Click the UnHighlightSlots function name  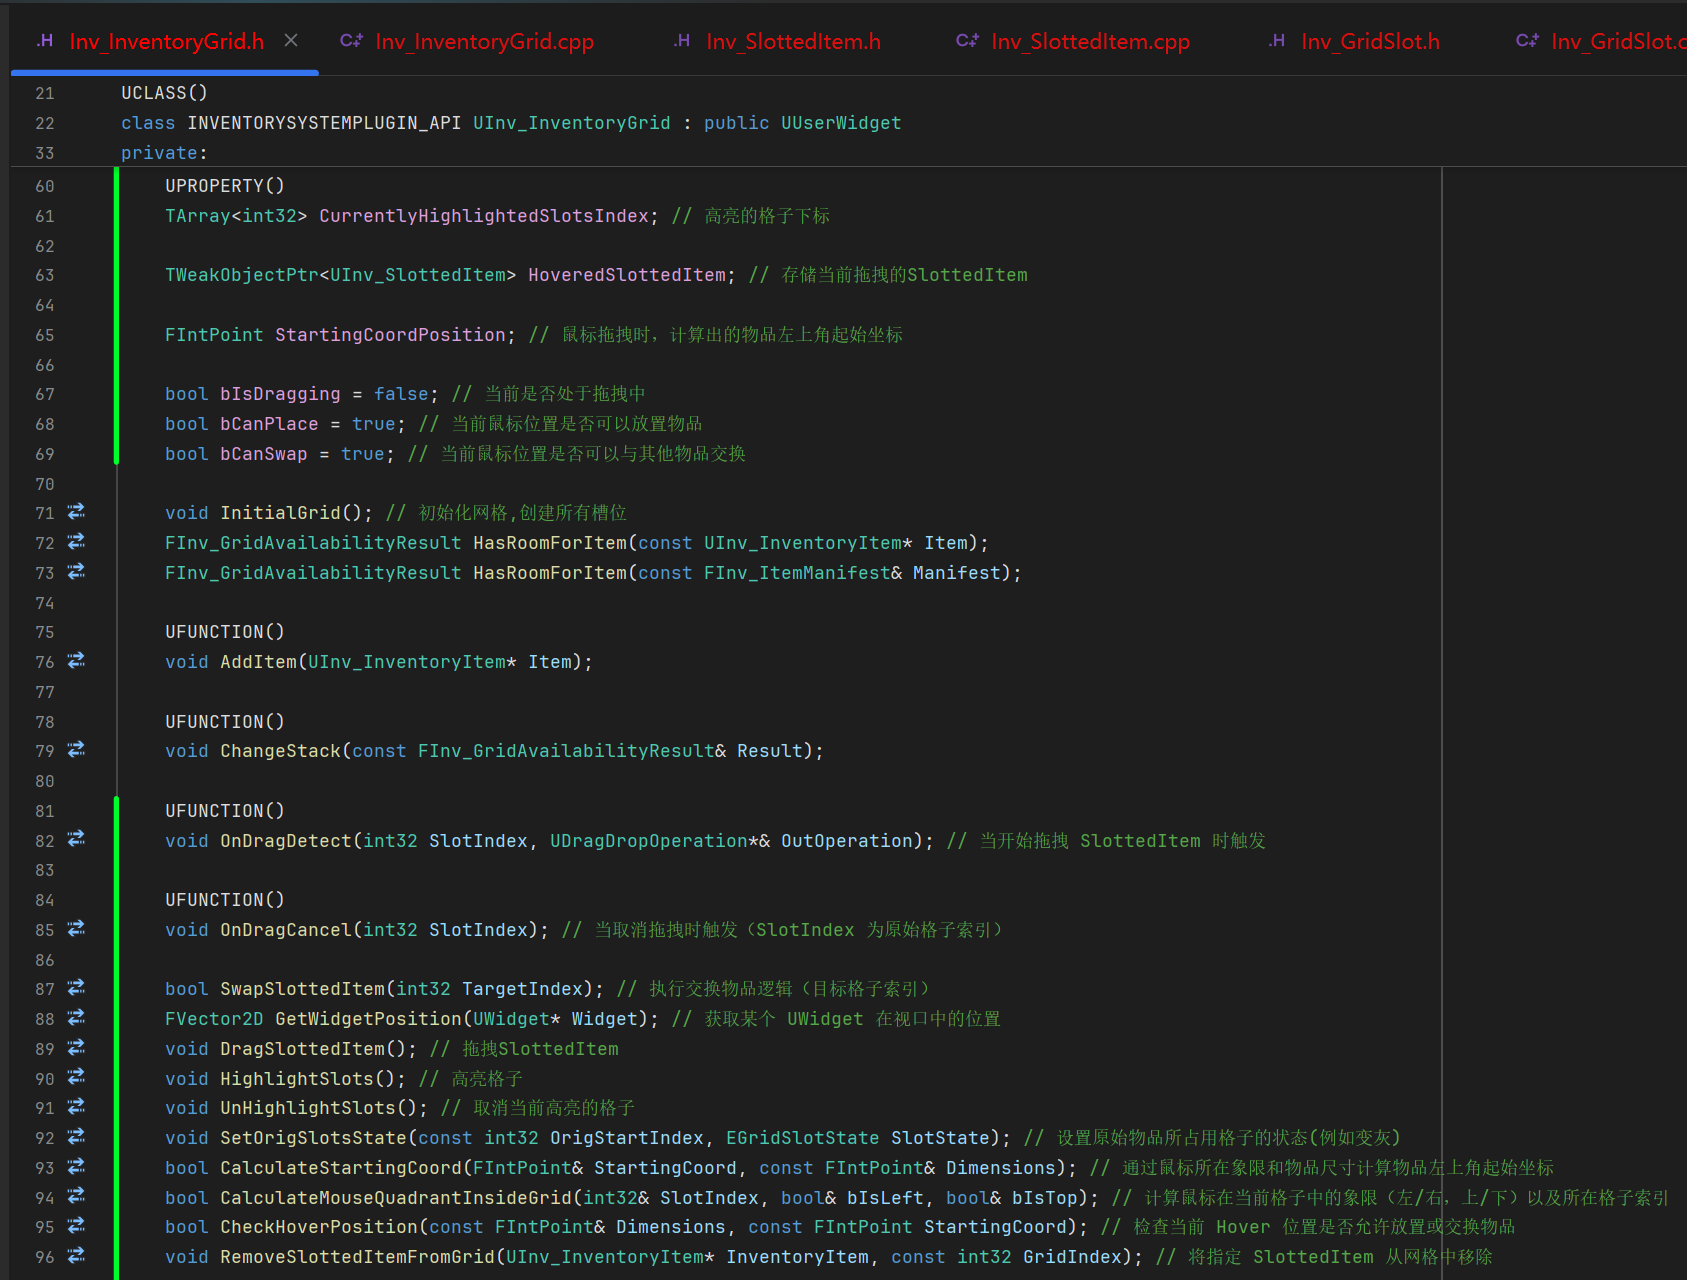308,1108
